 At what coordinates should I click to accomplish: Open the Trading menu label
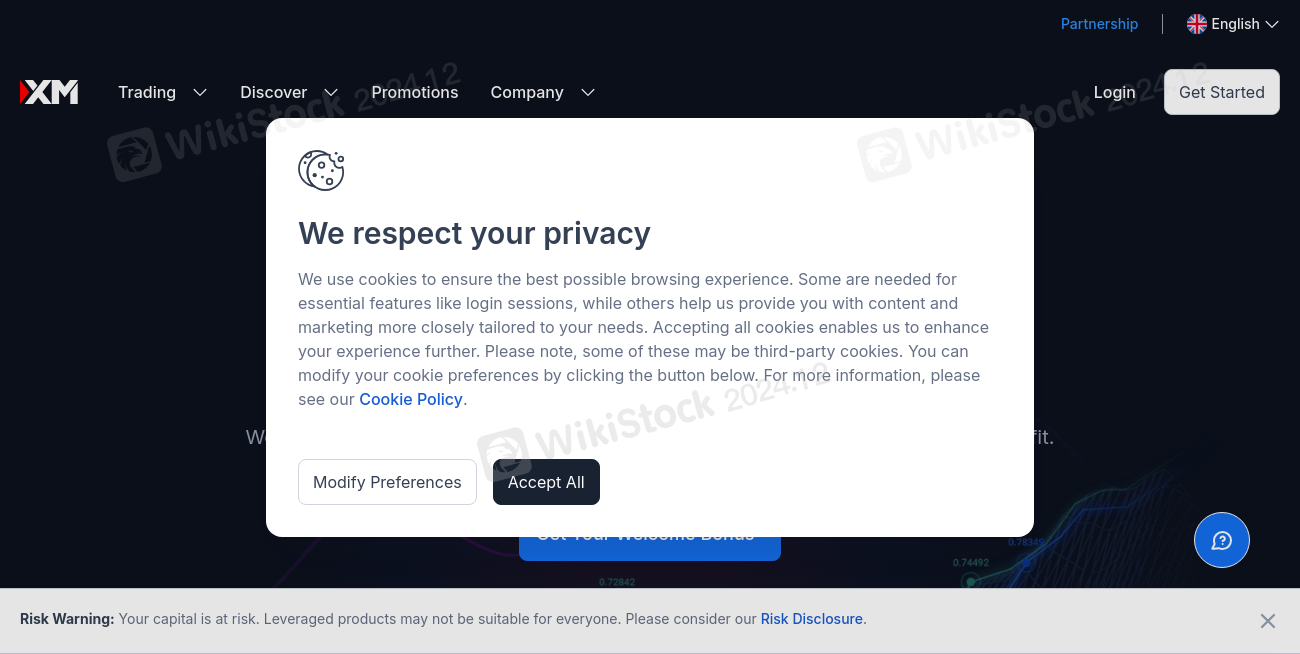coord(147,92)
